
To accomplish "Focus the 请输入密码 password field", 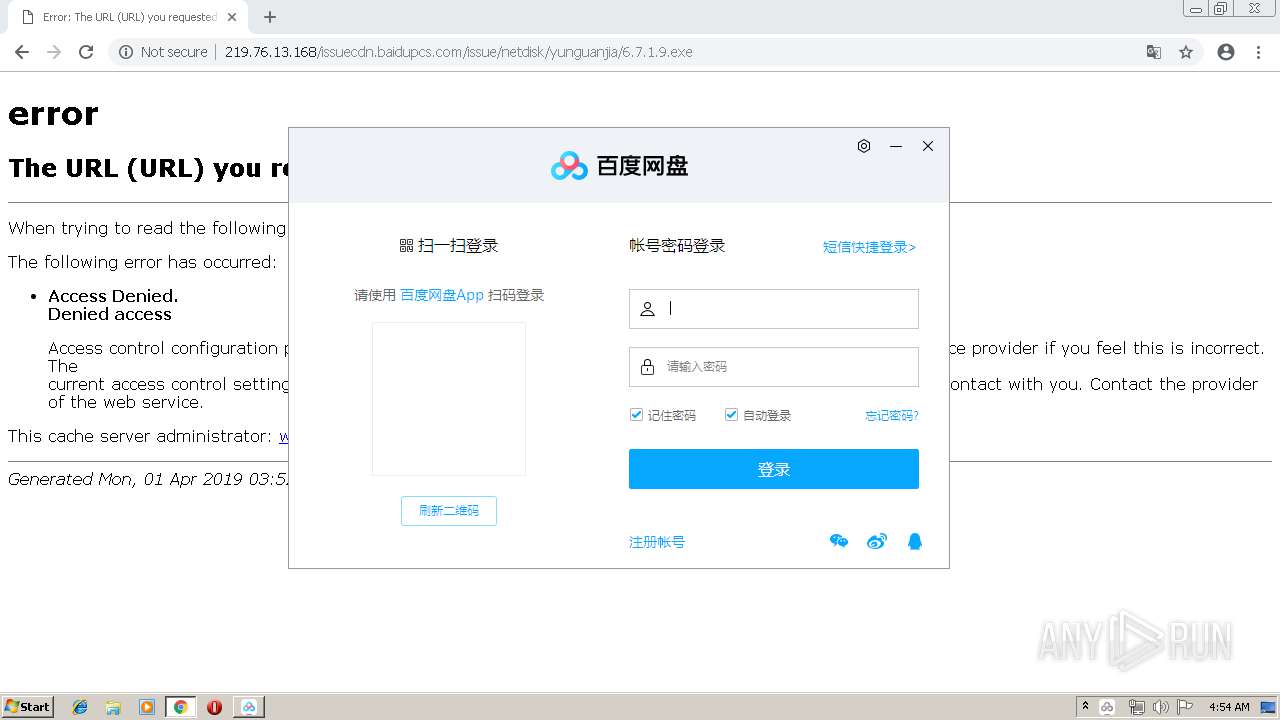I will coord(774,367).
